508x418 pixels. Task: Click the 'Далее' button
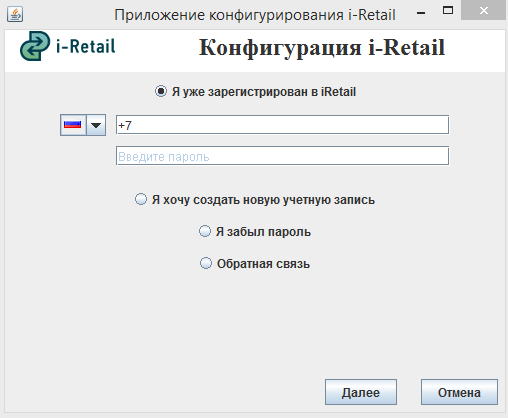pos(361,392)
